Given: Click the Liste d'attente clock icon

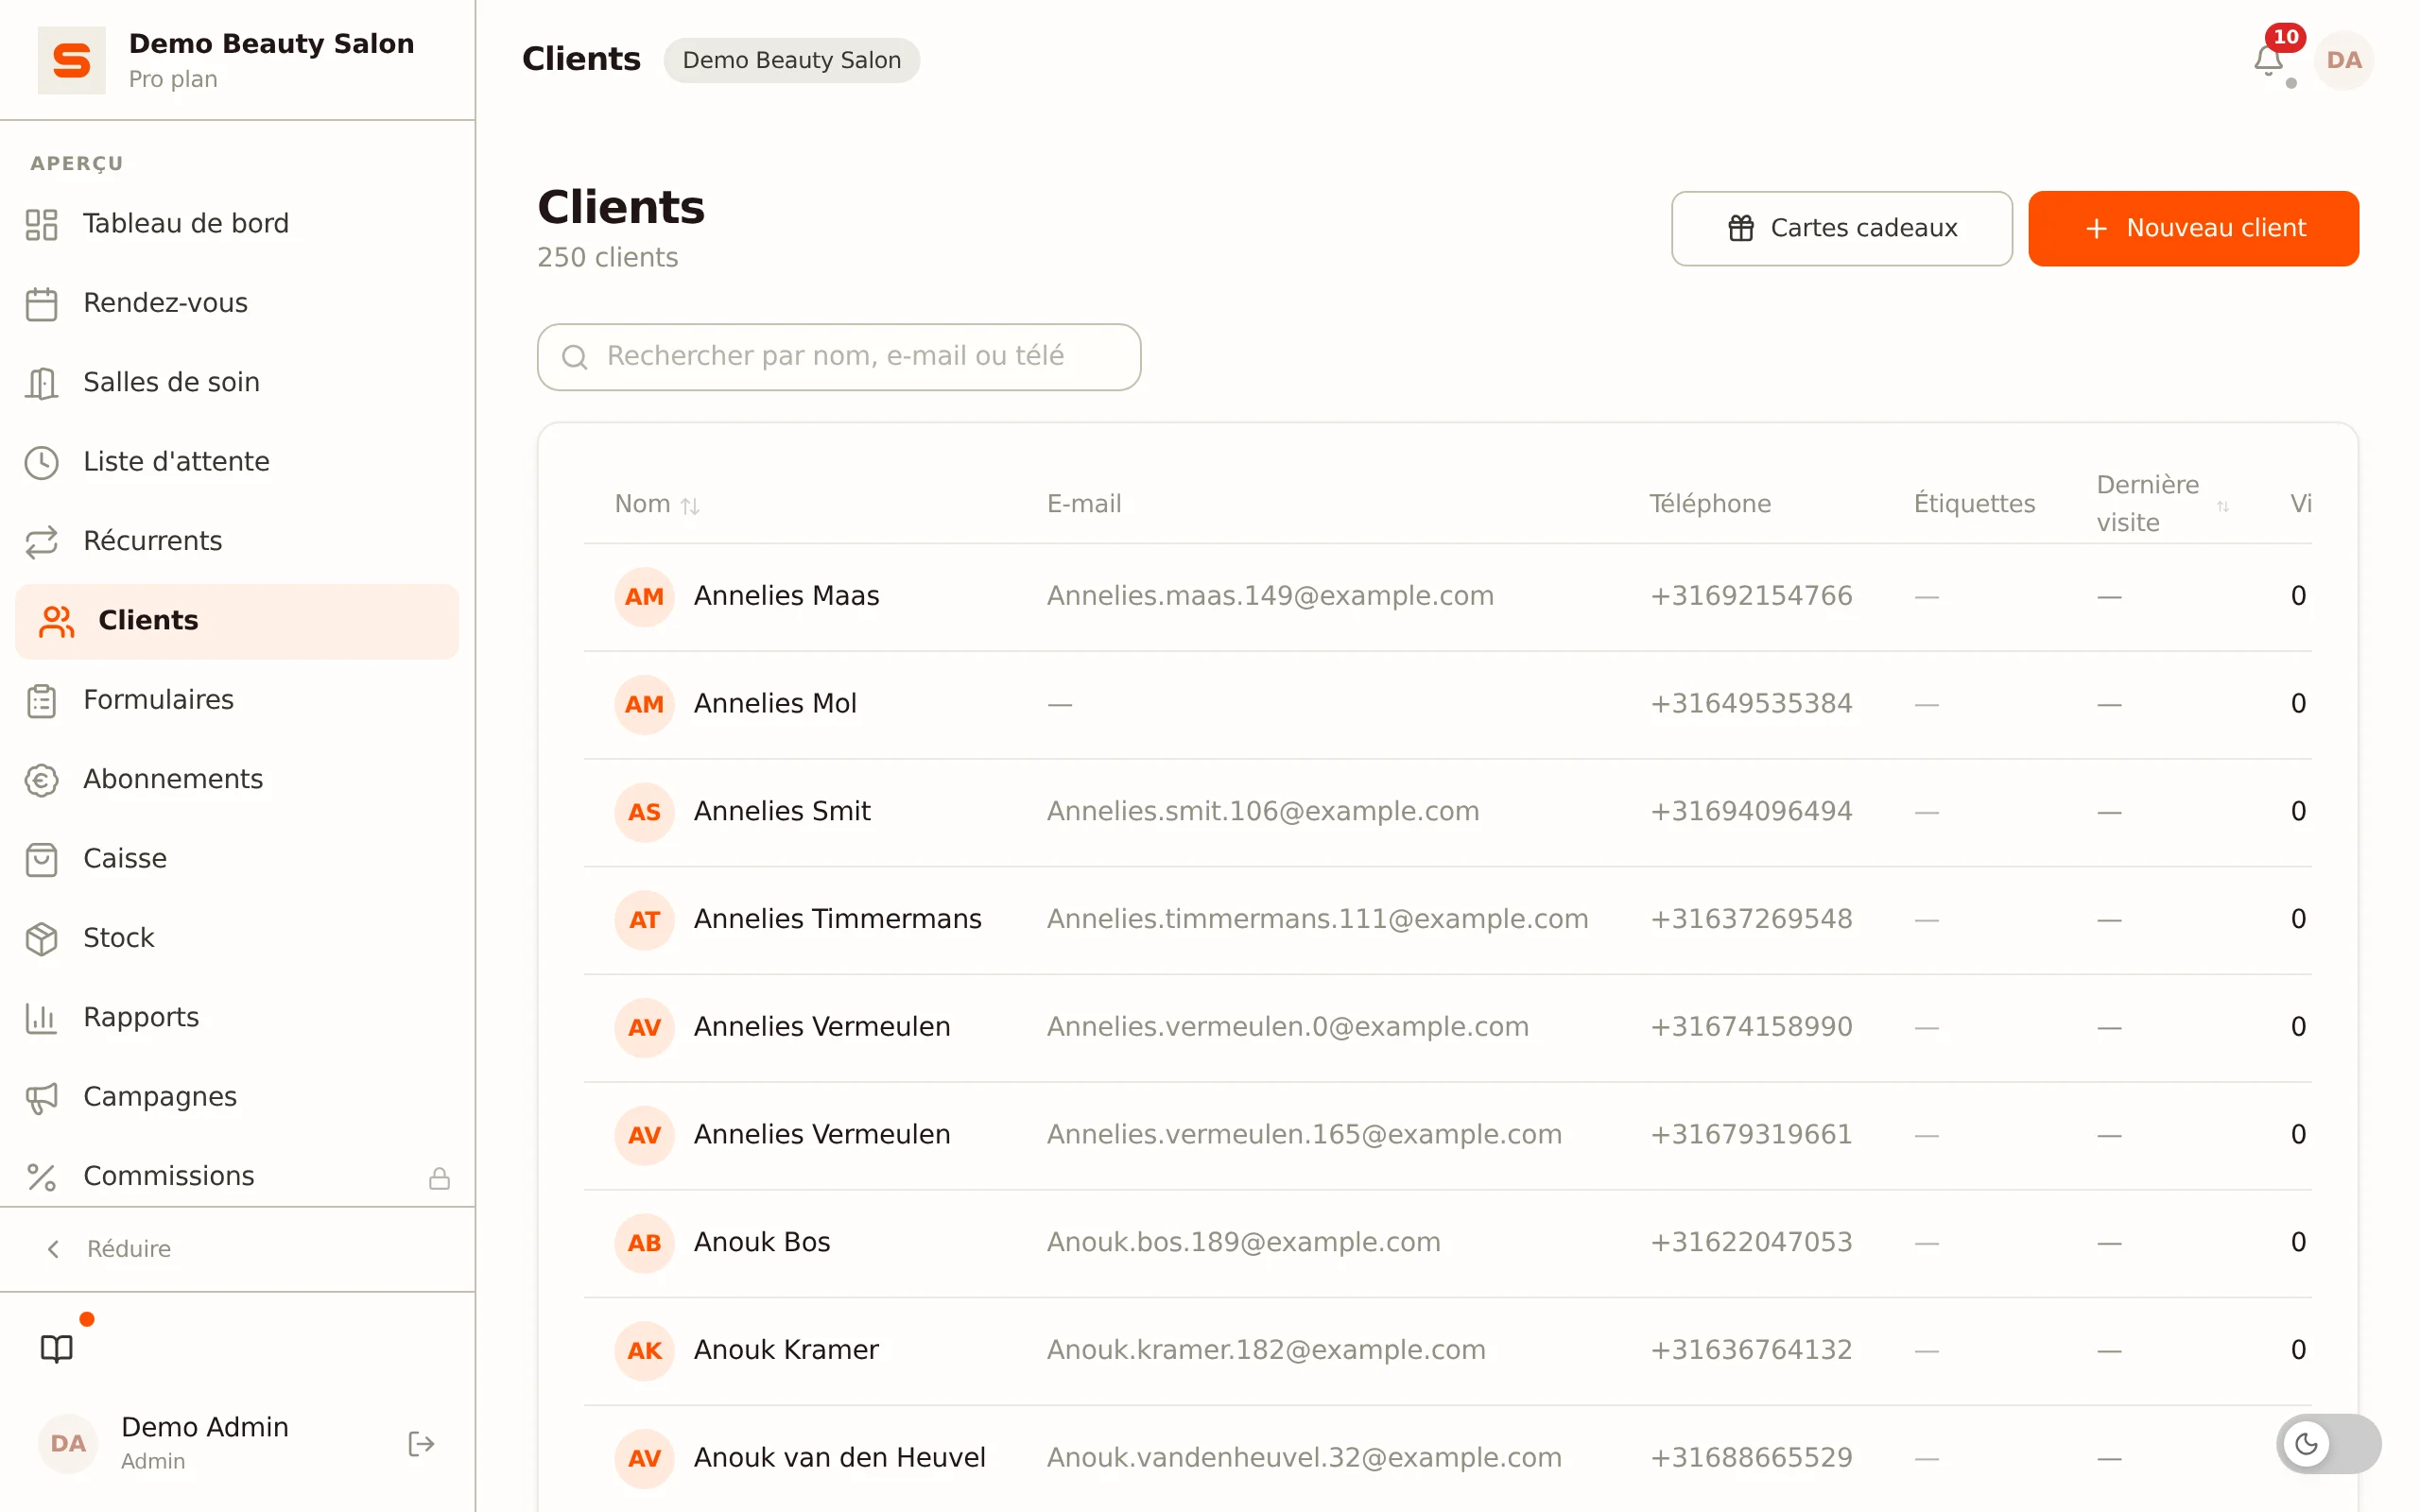Looking at the screenshot, I should point(41,462).
